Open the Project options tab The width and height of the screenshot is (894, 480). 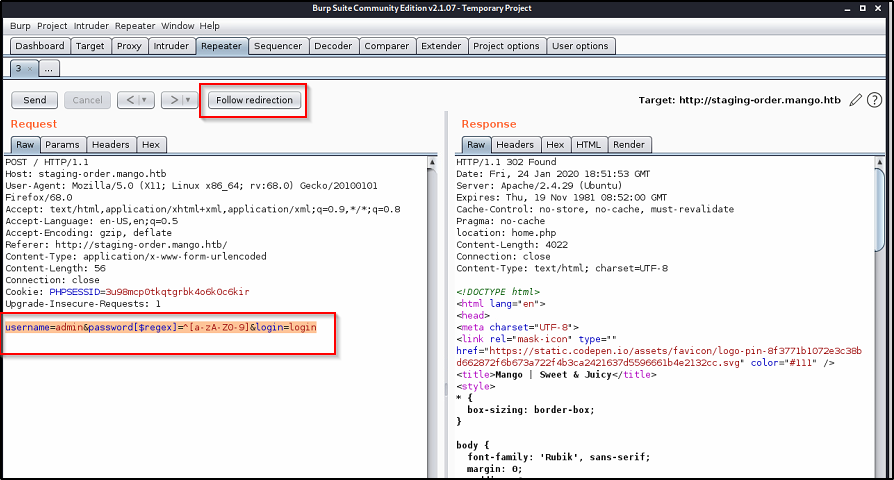point(506,46)
